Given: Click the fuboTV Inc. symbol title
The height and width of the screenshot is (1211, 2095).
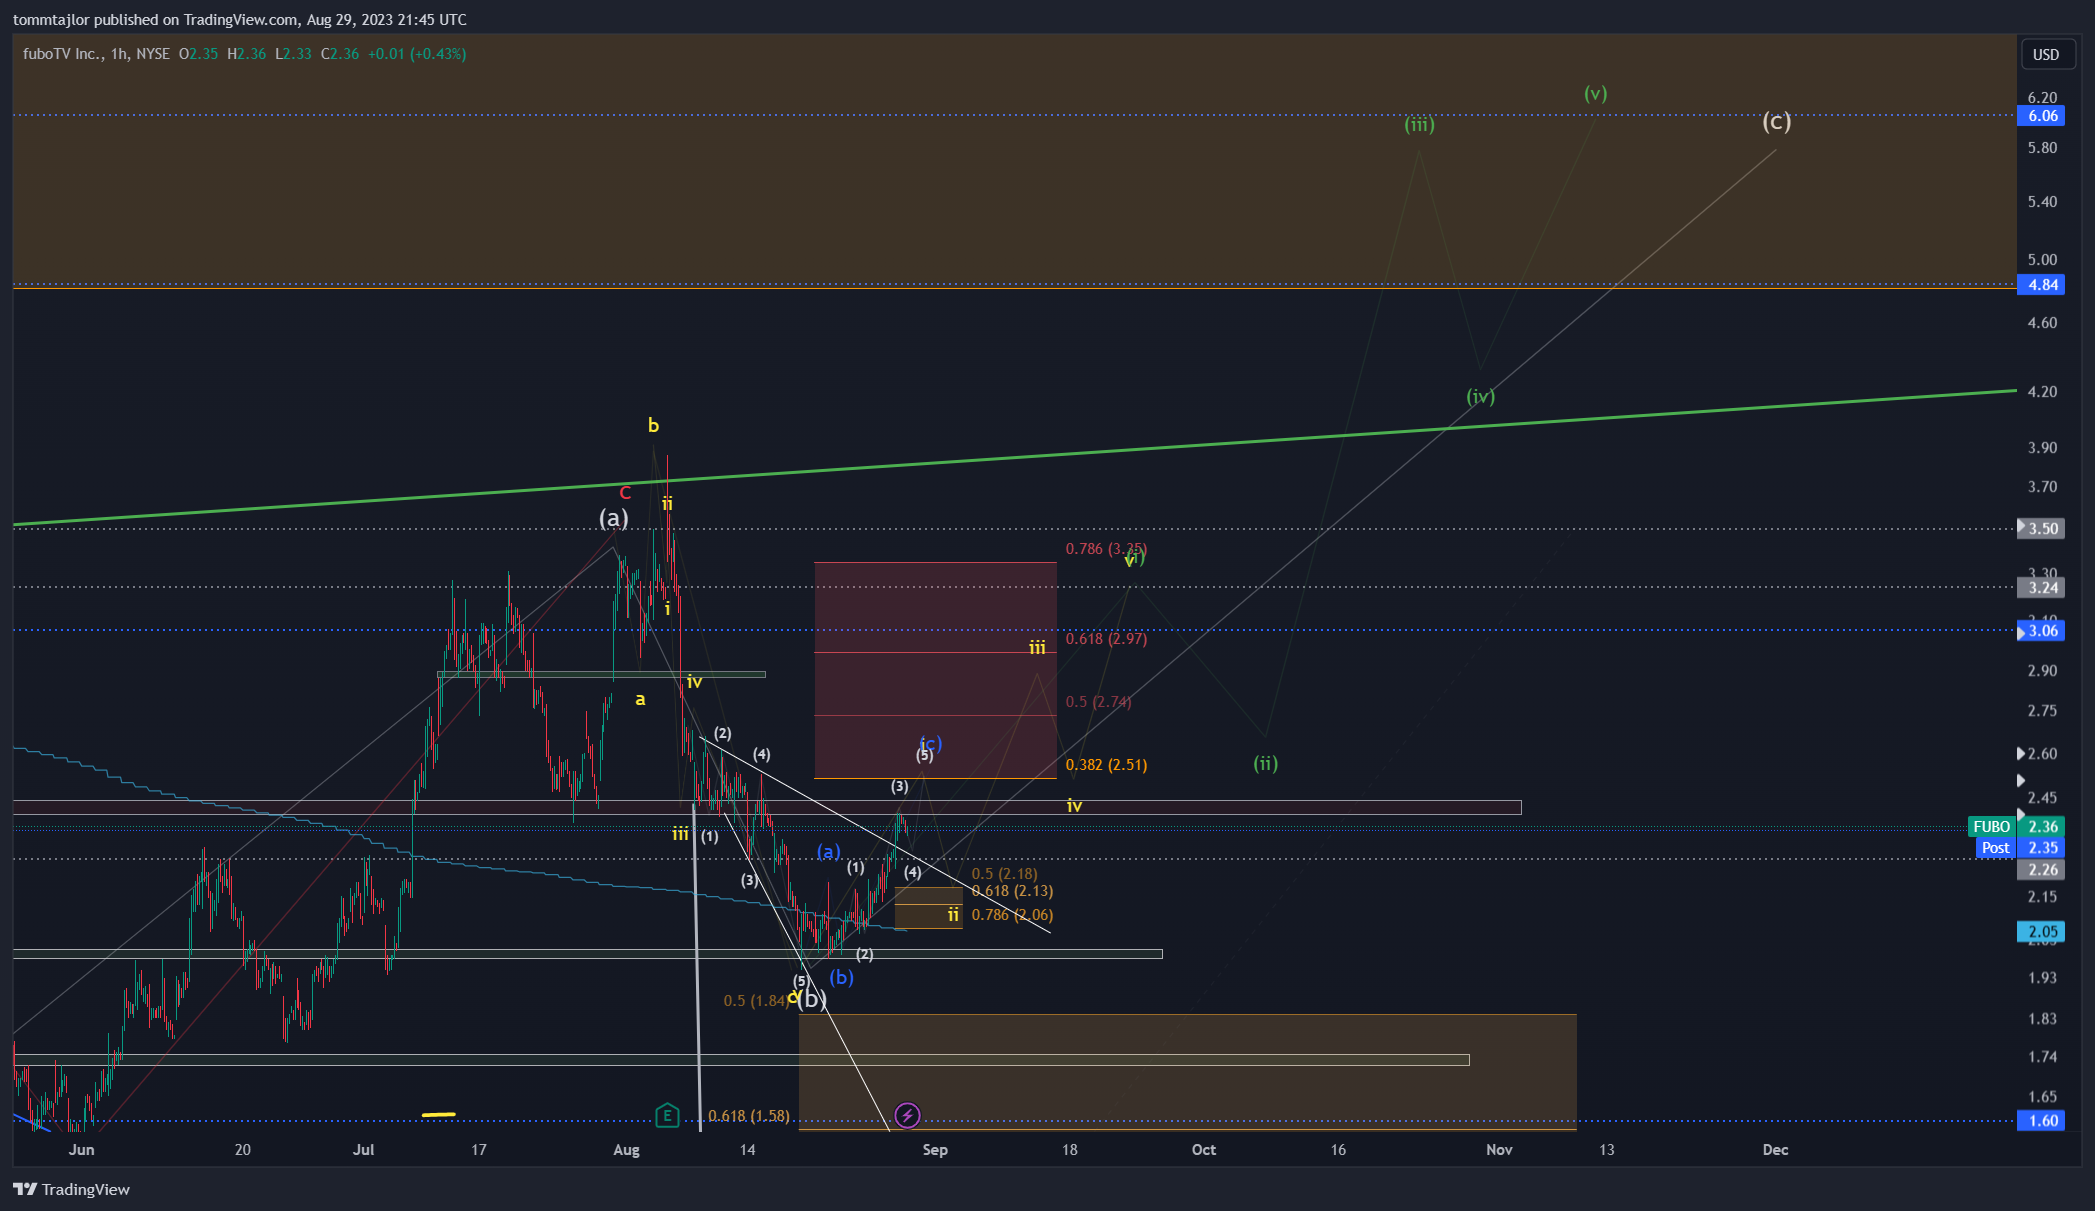Looking at the screenshot, I should 63,54.
